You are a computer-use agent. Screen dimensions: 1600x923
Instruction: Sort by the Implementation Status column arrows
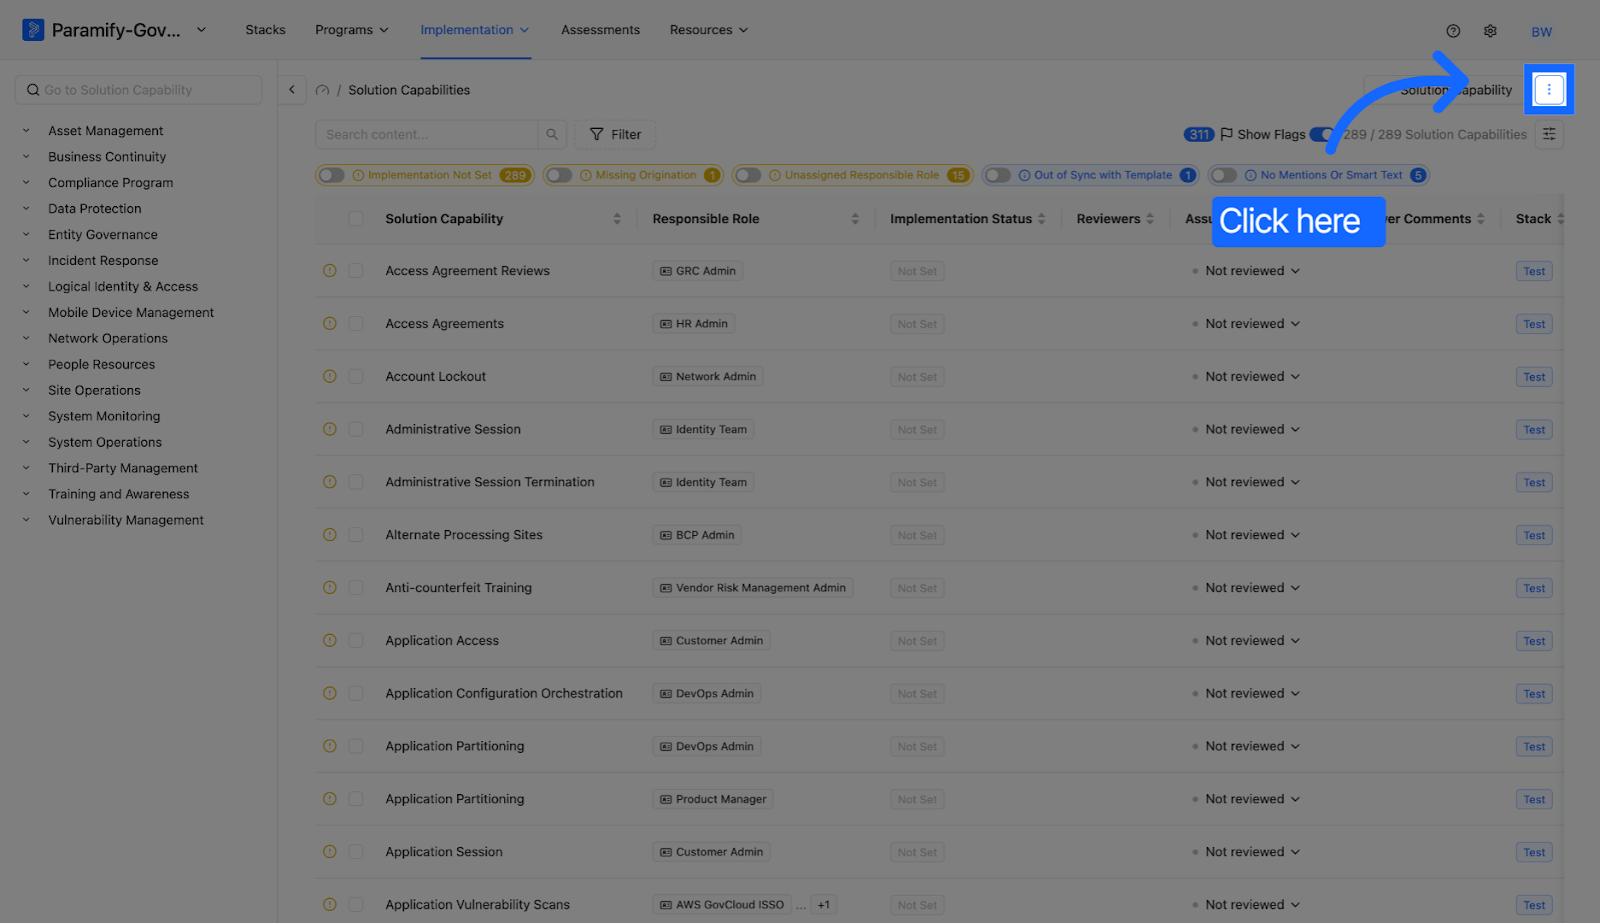[x=1041, y=219]
